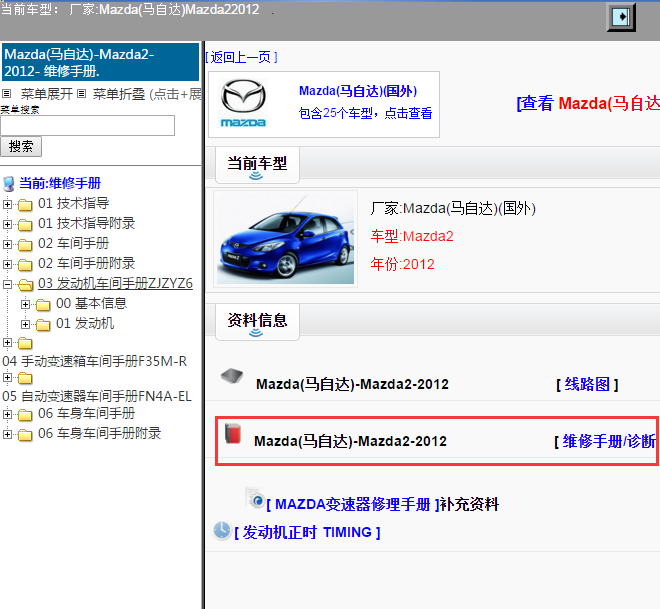Open the 查看 Mazda(马自达) link at right
Viewport: 660px width, 609px height.
(588, 104)
